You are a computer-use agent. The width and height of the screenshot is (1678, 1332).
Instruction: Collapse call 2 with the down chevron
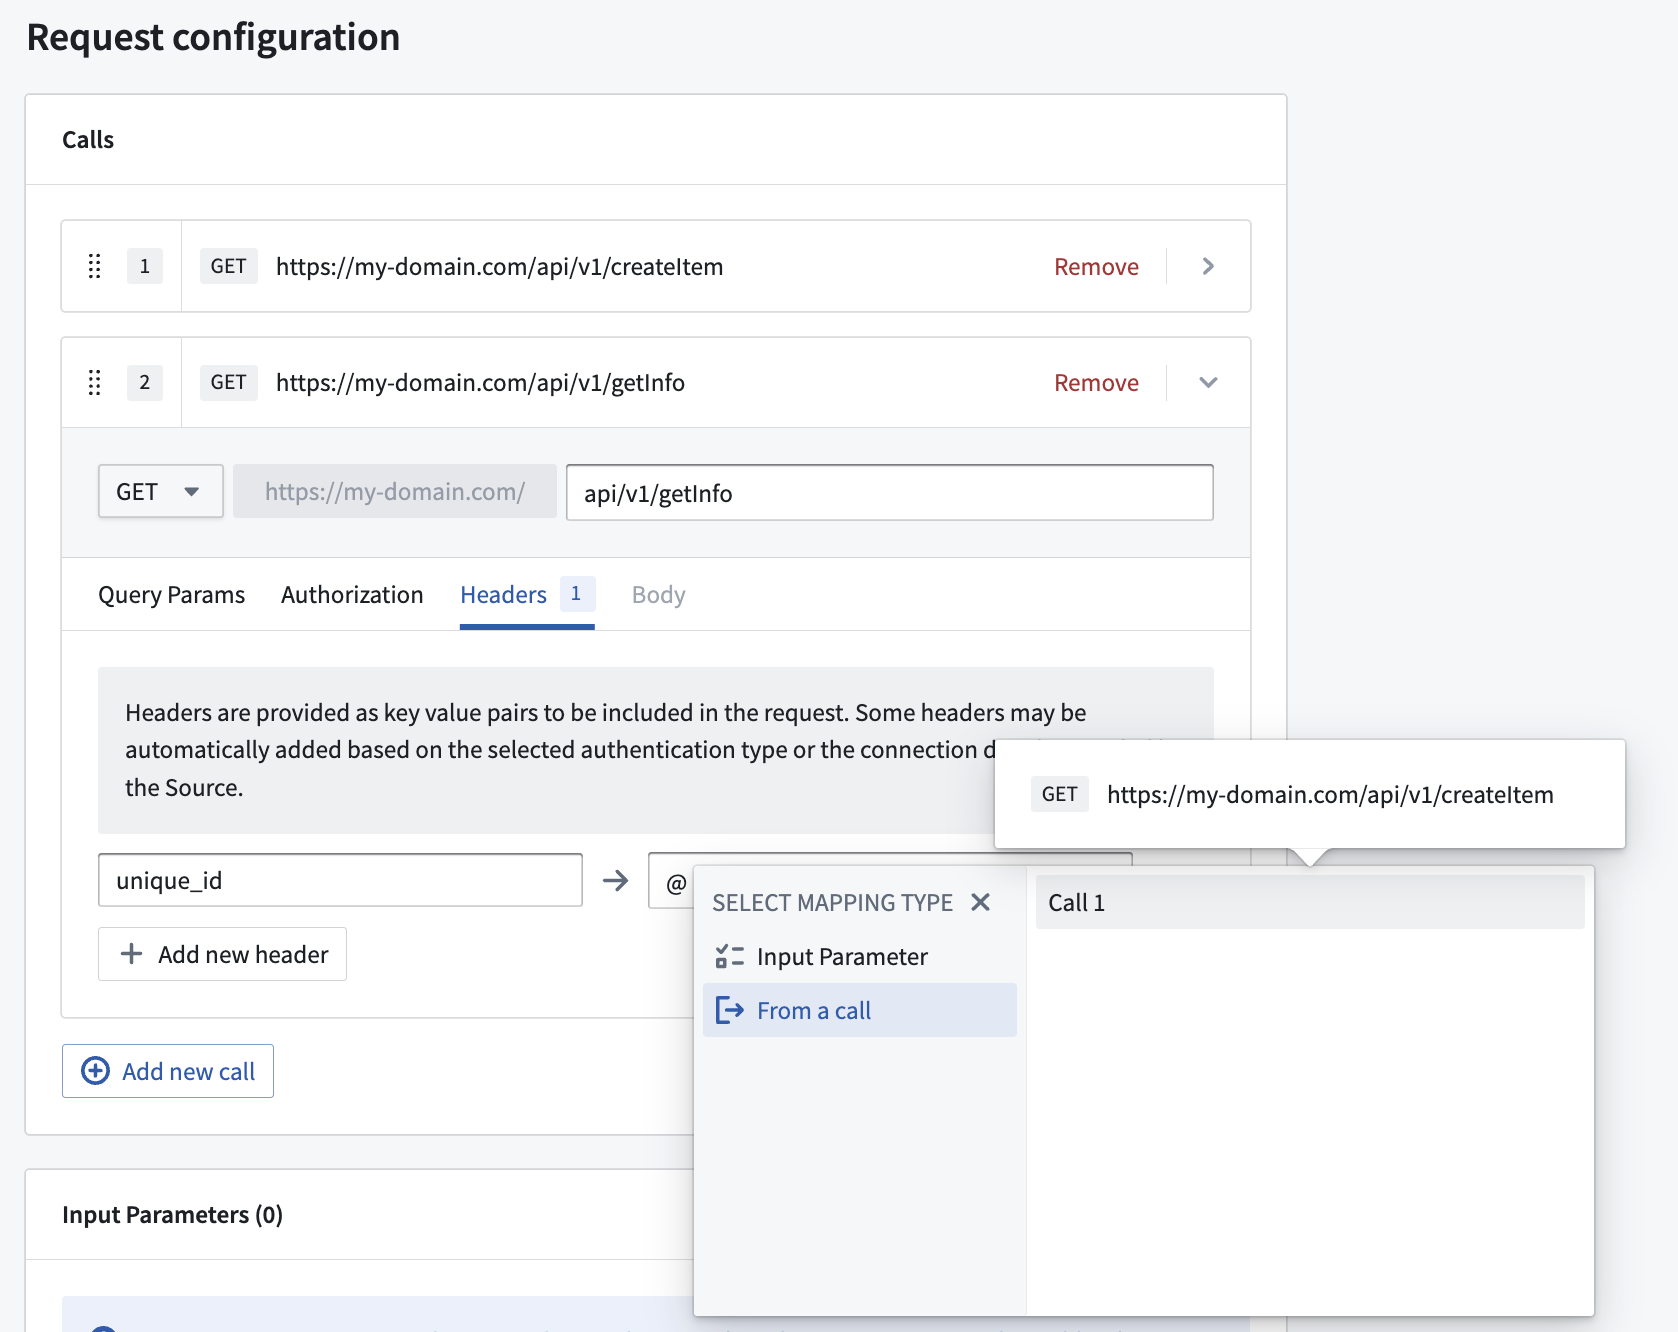point(1208,382)
